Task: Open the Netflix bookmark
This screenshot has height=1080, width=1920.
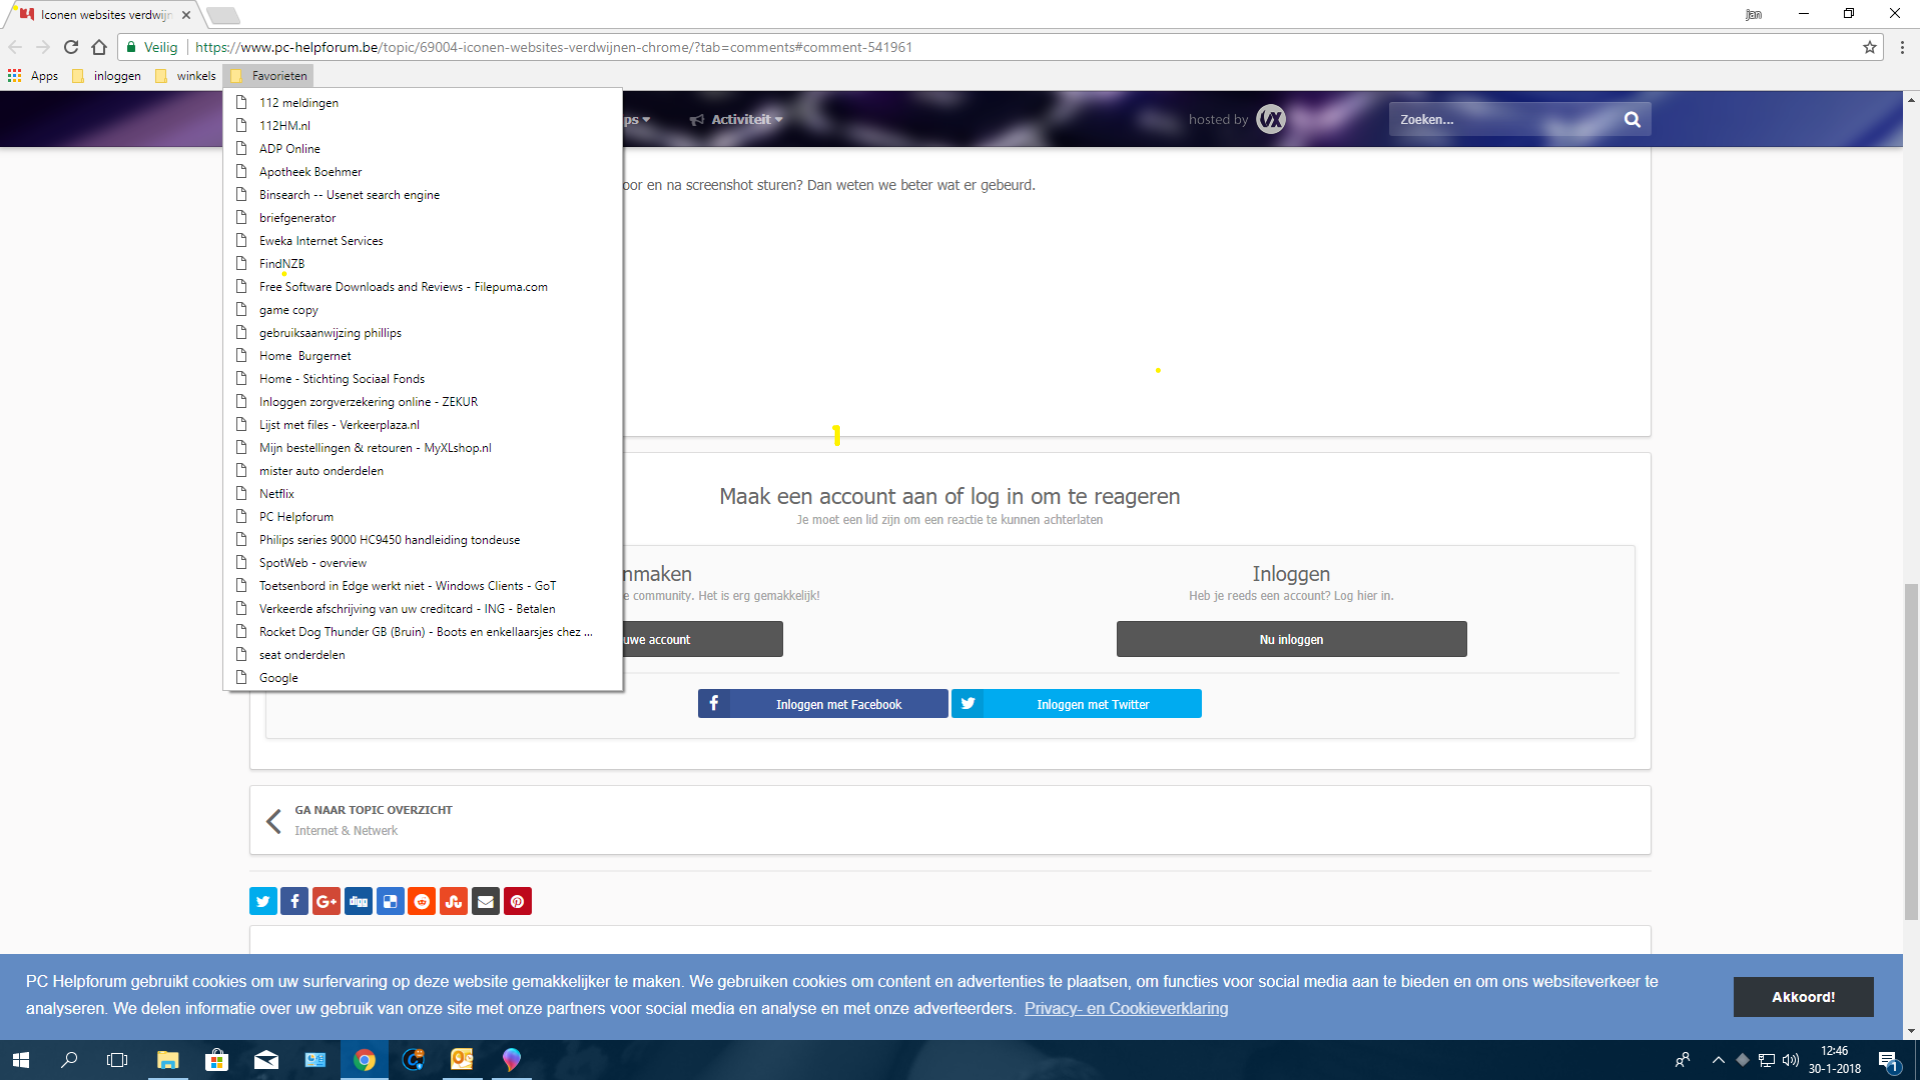Action: point(422,493)
